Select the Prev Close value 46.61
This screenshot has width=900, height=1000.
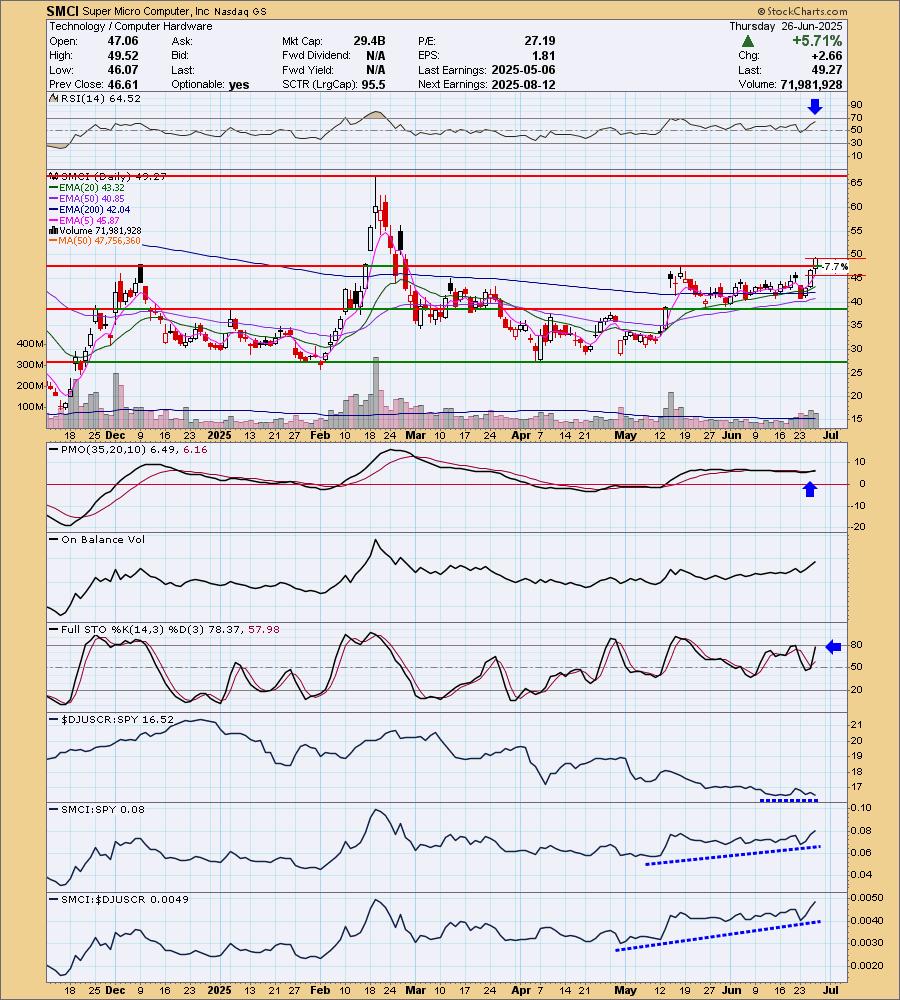[122, 85]
